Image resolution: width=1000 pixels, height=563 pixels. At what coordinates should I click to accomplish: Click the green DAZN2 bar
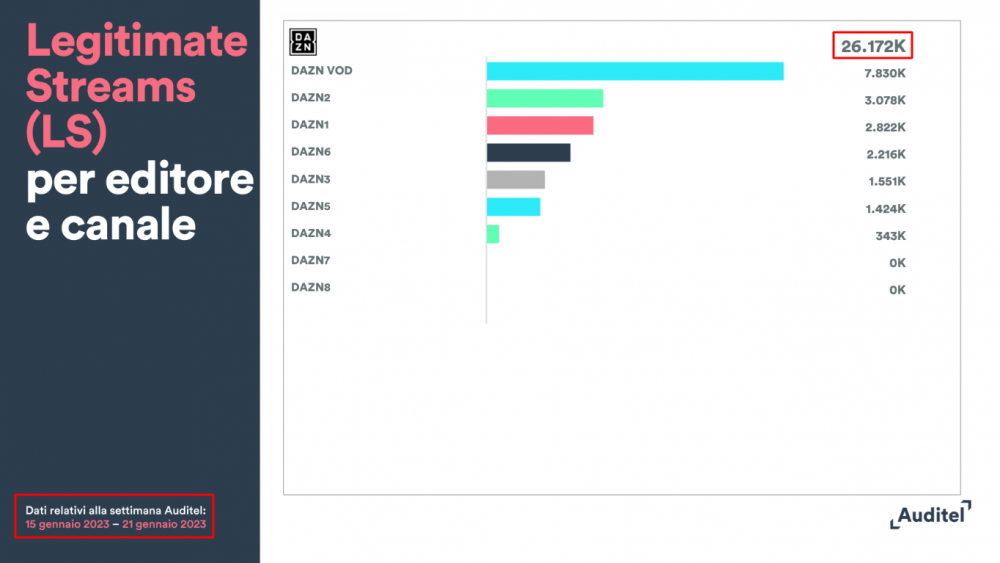544,98
